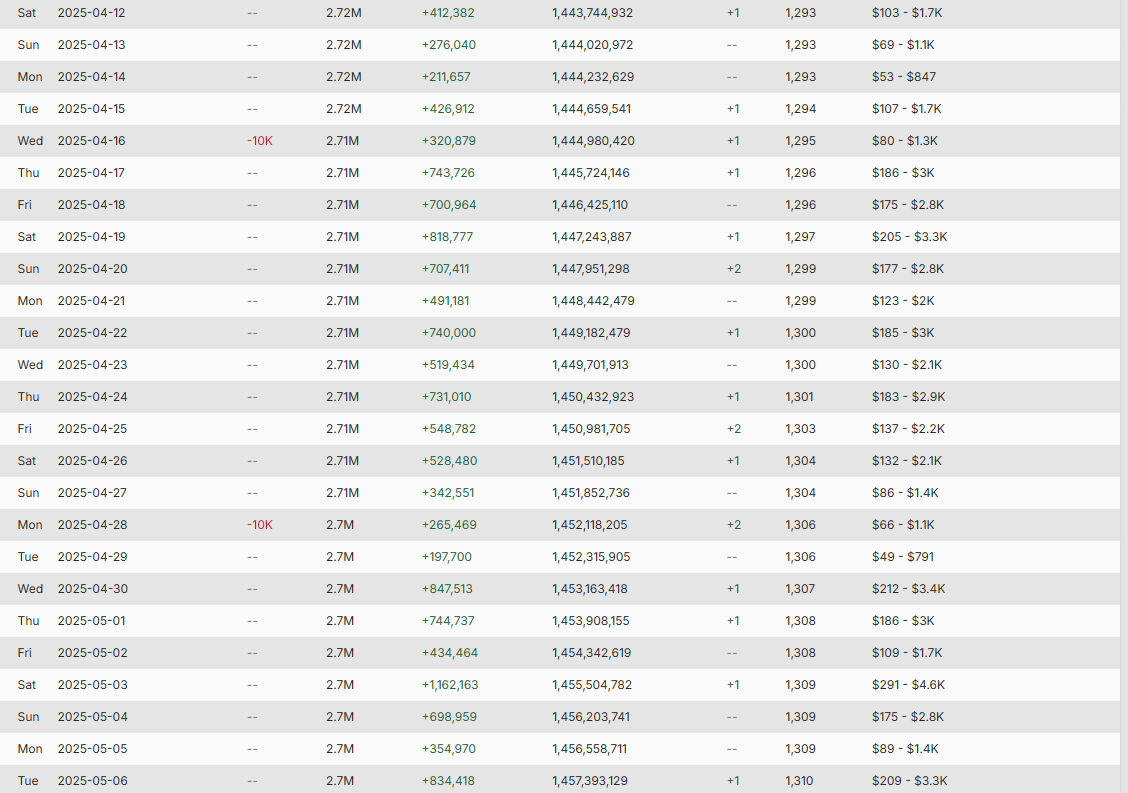Select the views gain +818,777
1128x793 pixels.
coord(447,237)
